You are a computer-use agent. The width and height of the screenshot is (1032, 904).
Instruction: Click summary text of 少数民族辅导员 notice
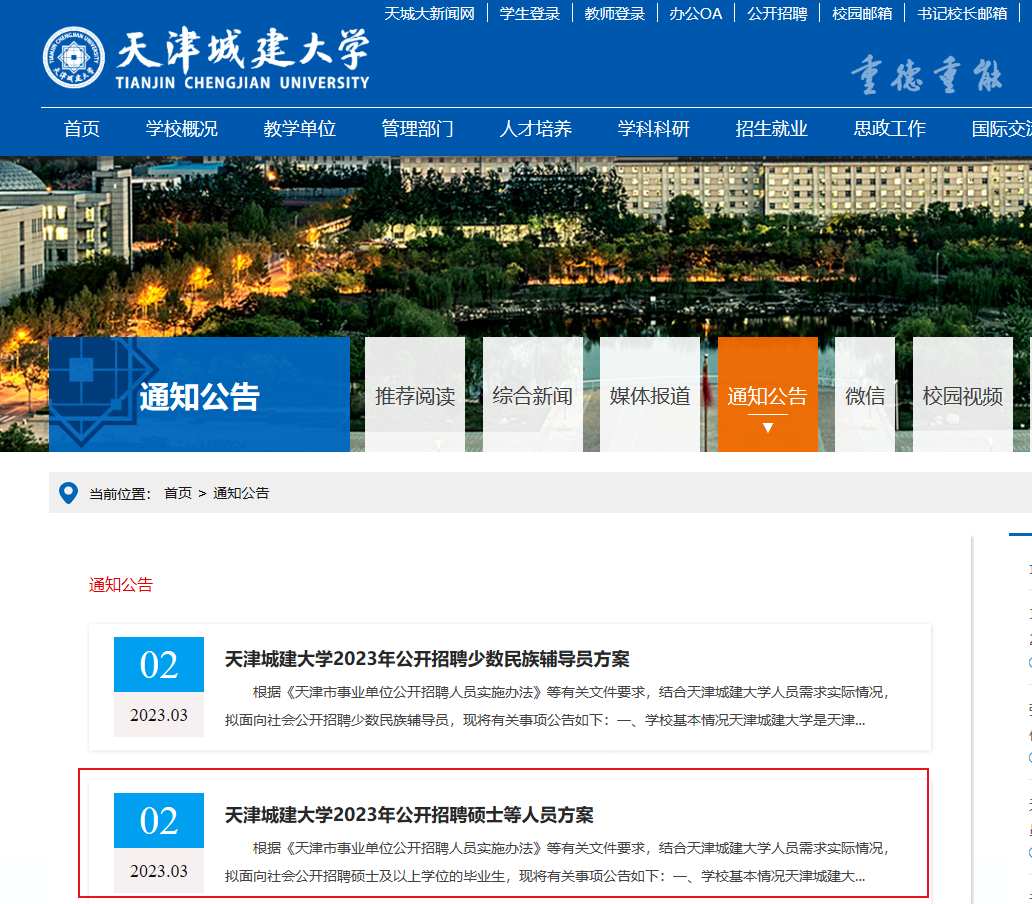(x=557, y=706)
